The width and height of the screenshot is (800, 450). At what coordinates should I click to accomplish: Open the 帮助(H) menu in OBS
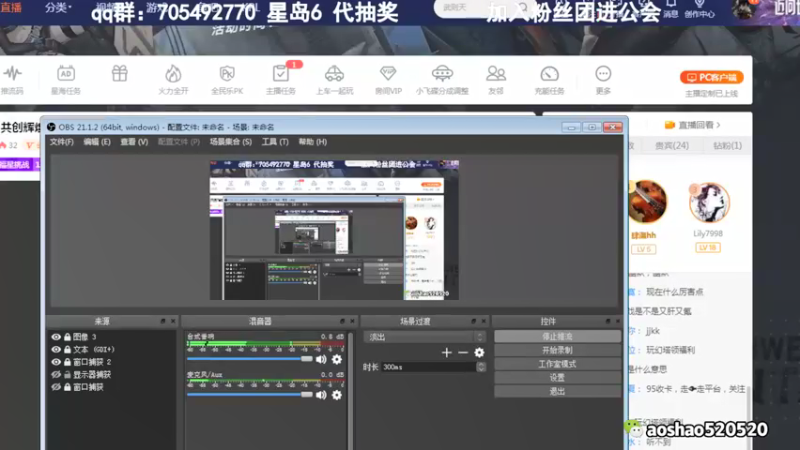coord(313,142)
